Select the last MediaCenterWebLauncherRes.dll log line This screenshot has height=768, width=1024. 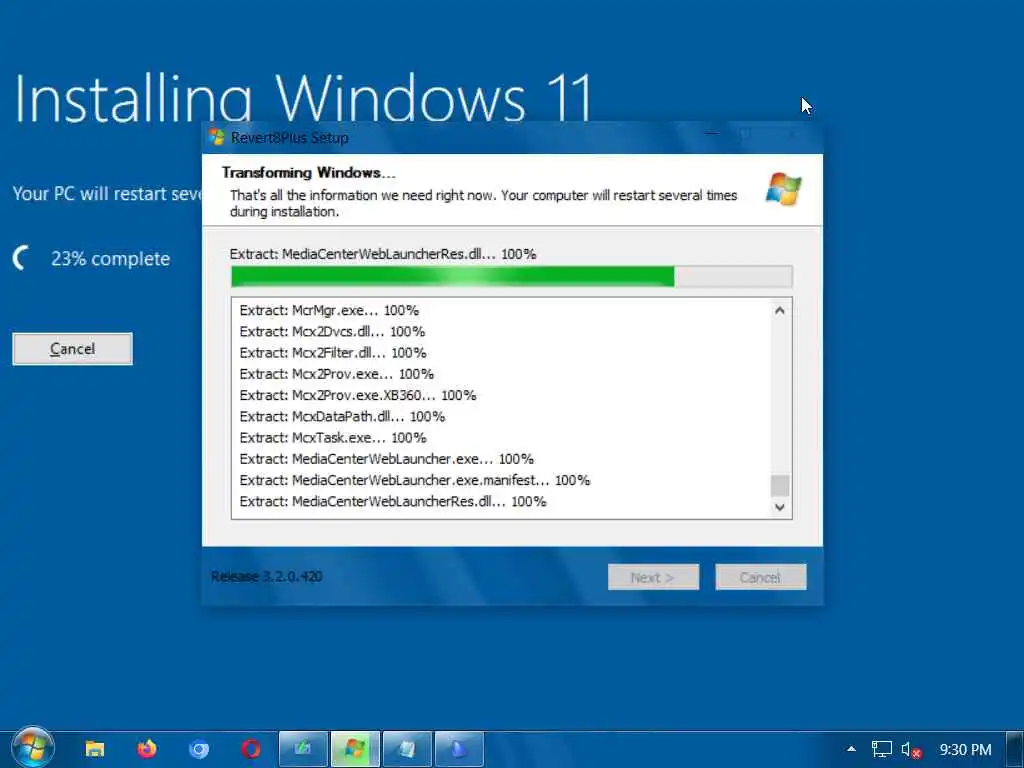click(392, 501)
